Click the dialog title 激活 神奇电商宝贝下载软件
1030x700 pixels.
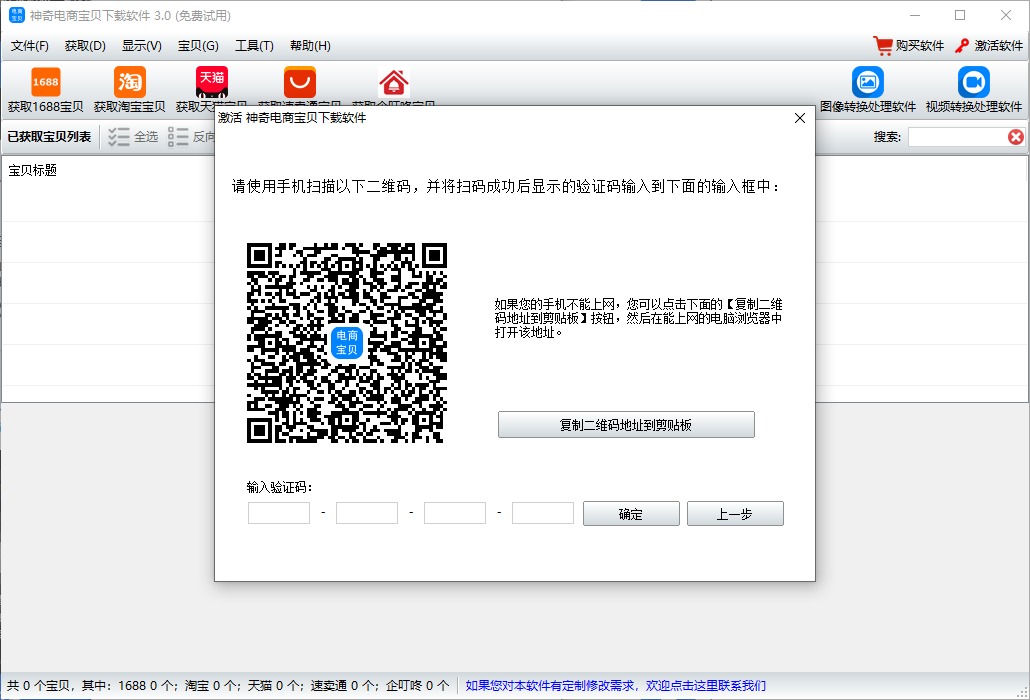(292, 118)
